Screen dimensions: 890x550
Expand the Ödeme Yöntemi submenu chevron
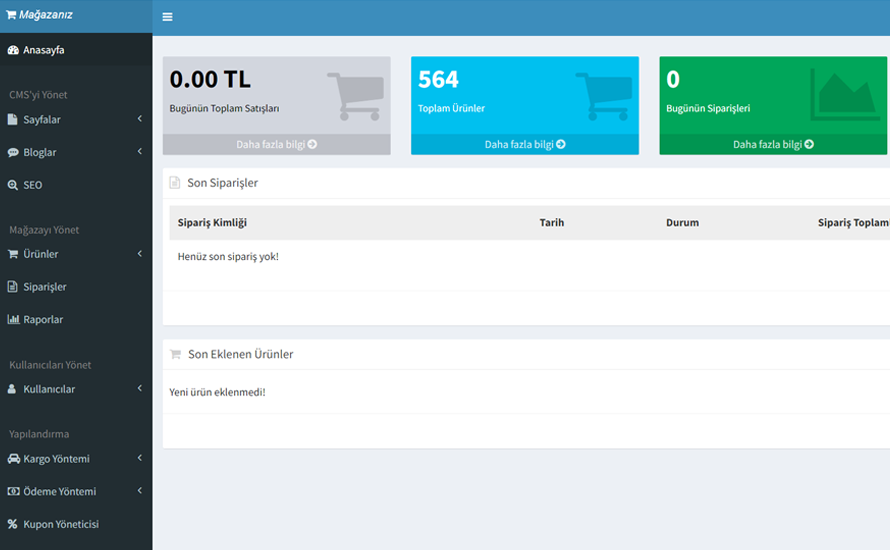[140, 490]
